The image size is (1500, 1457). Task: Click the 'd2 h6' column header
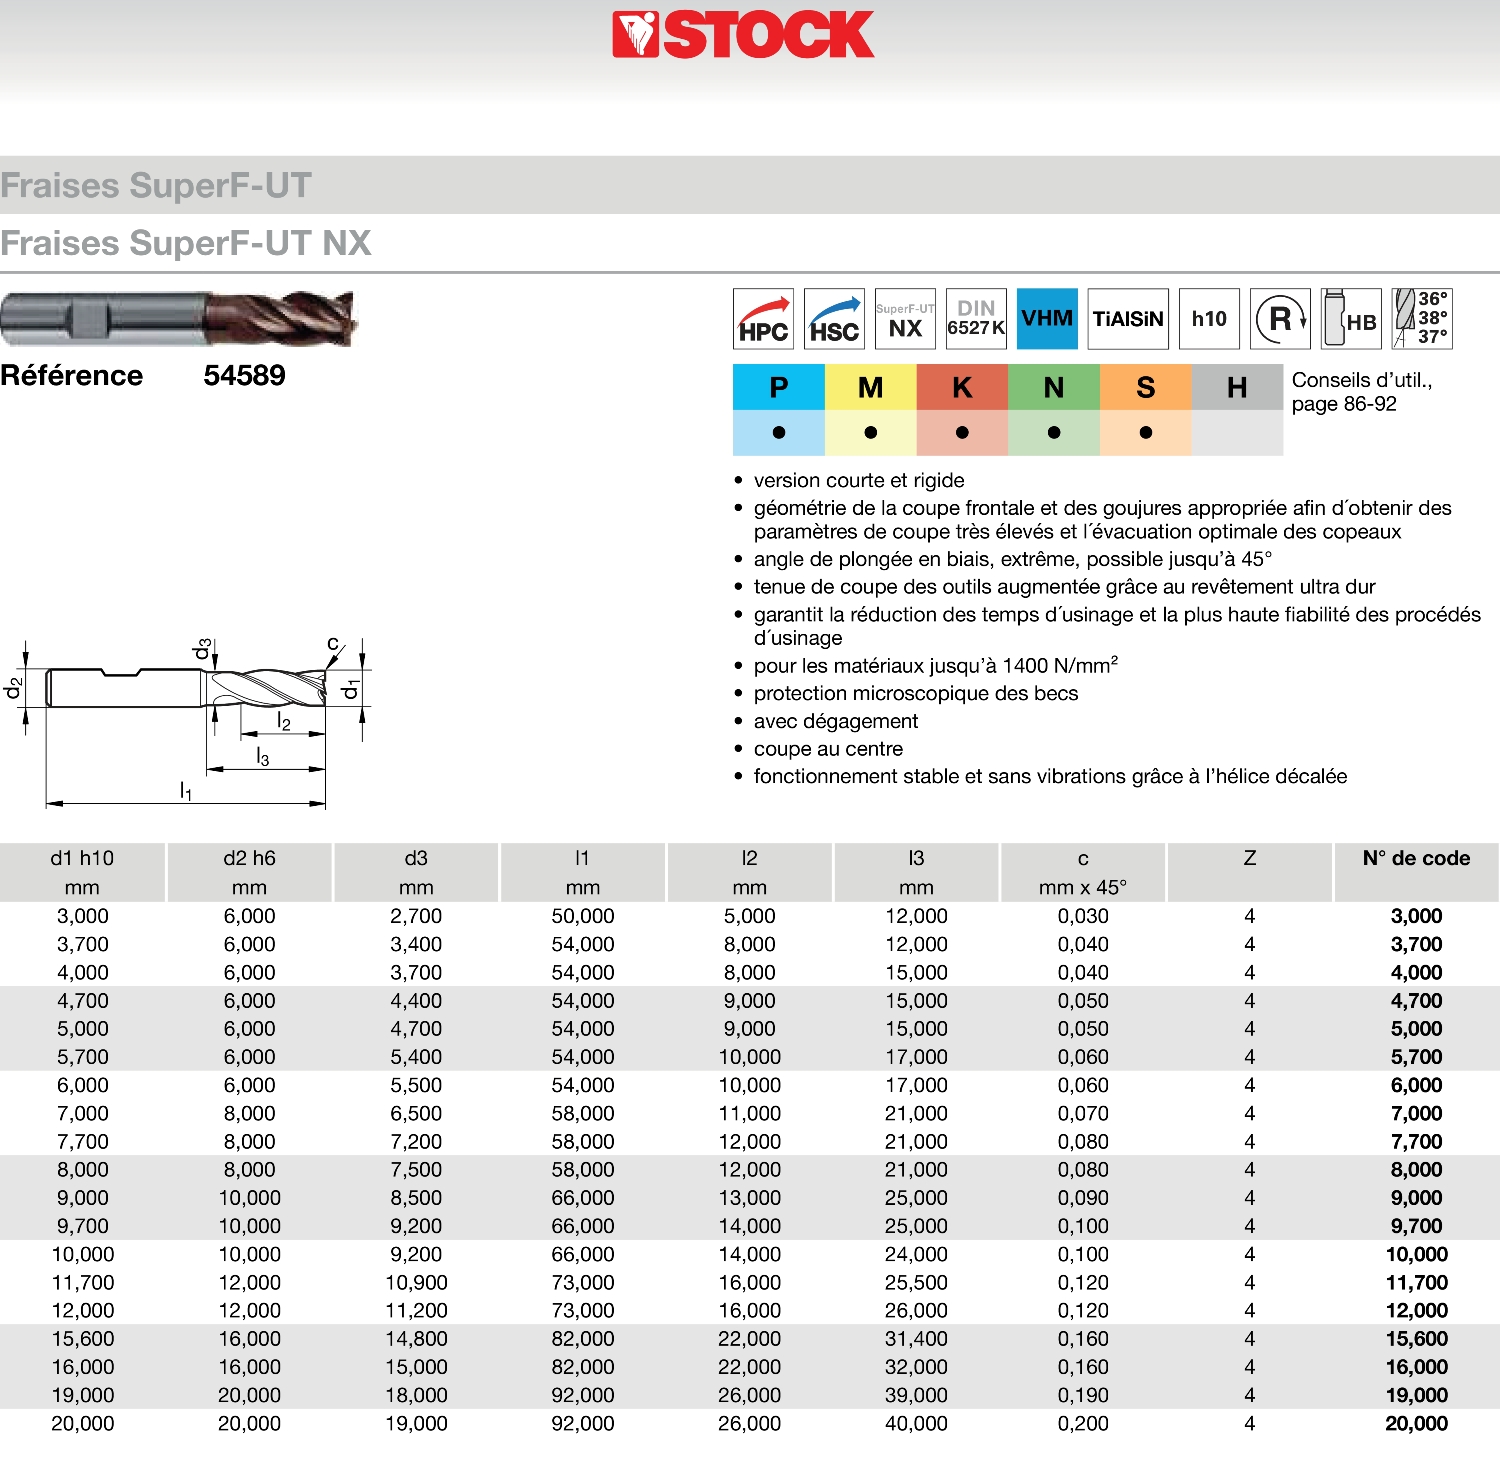tap(249, 872)
